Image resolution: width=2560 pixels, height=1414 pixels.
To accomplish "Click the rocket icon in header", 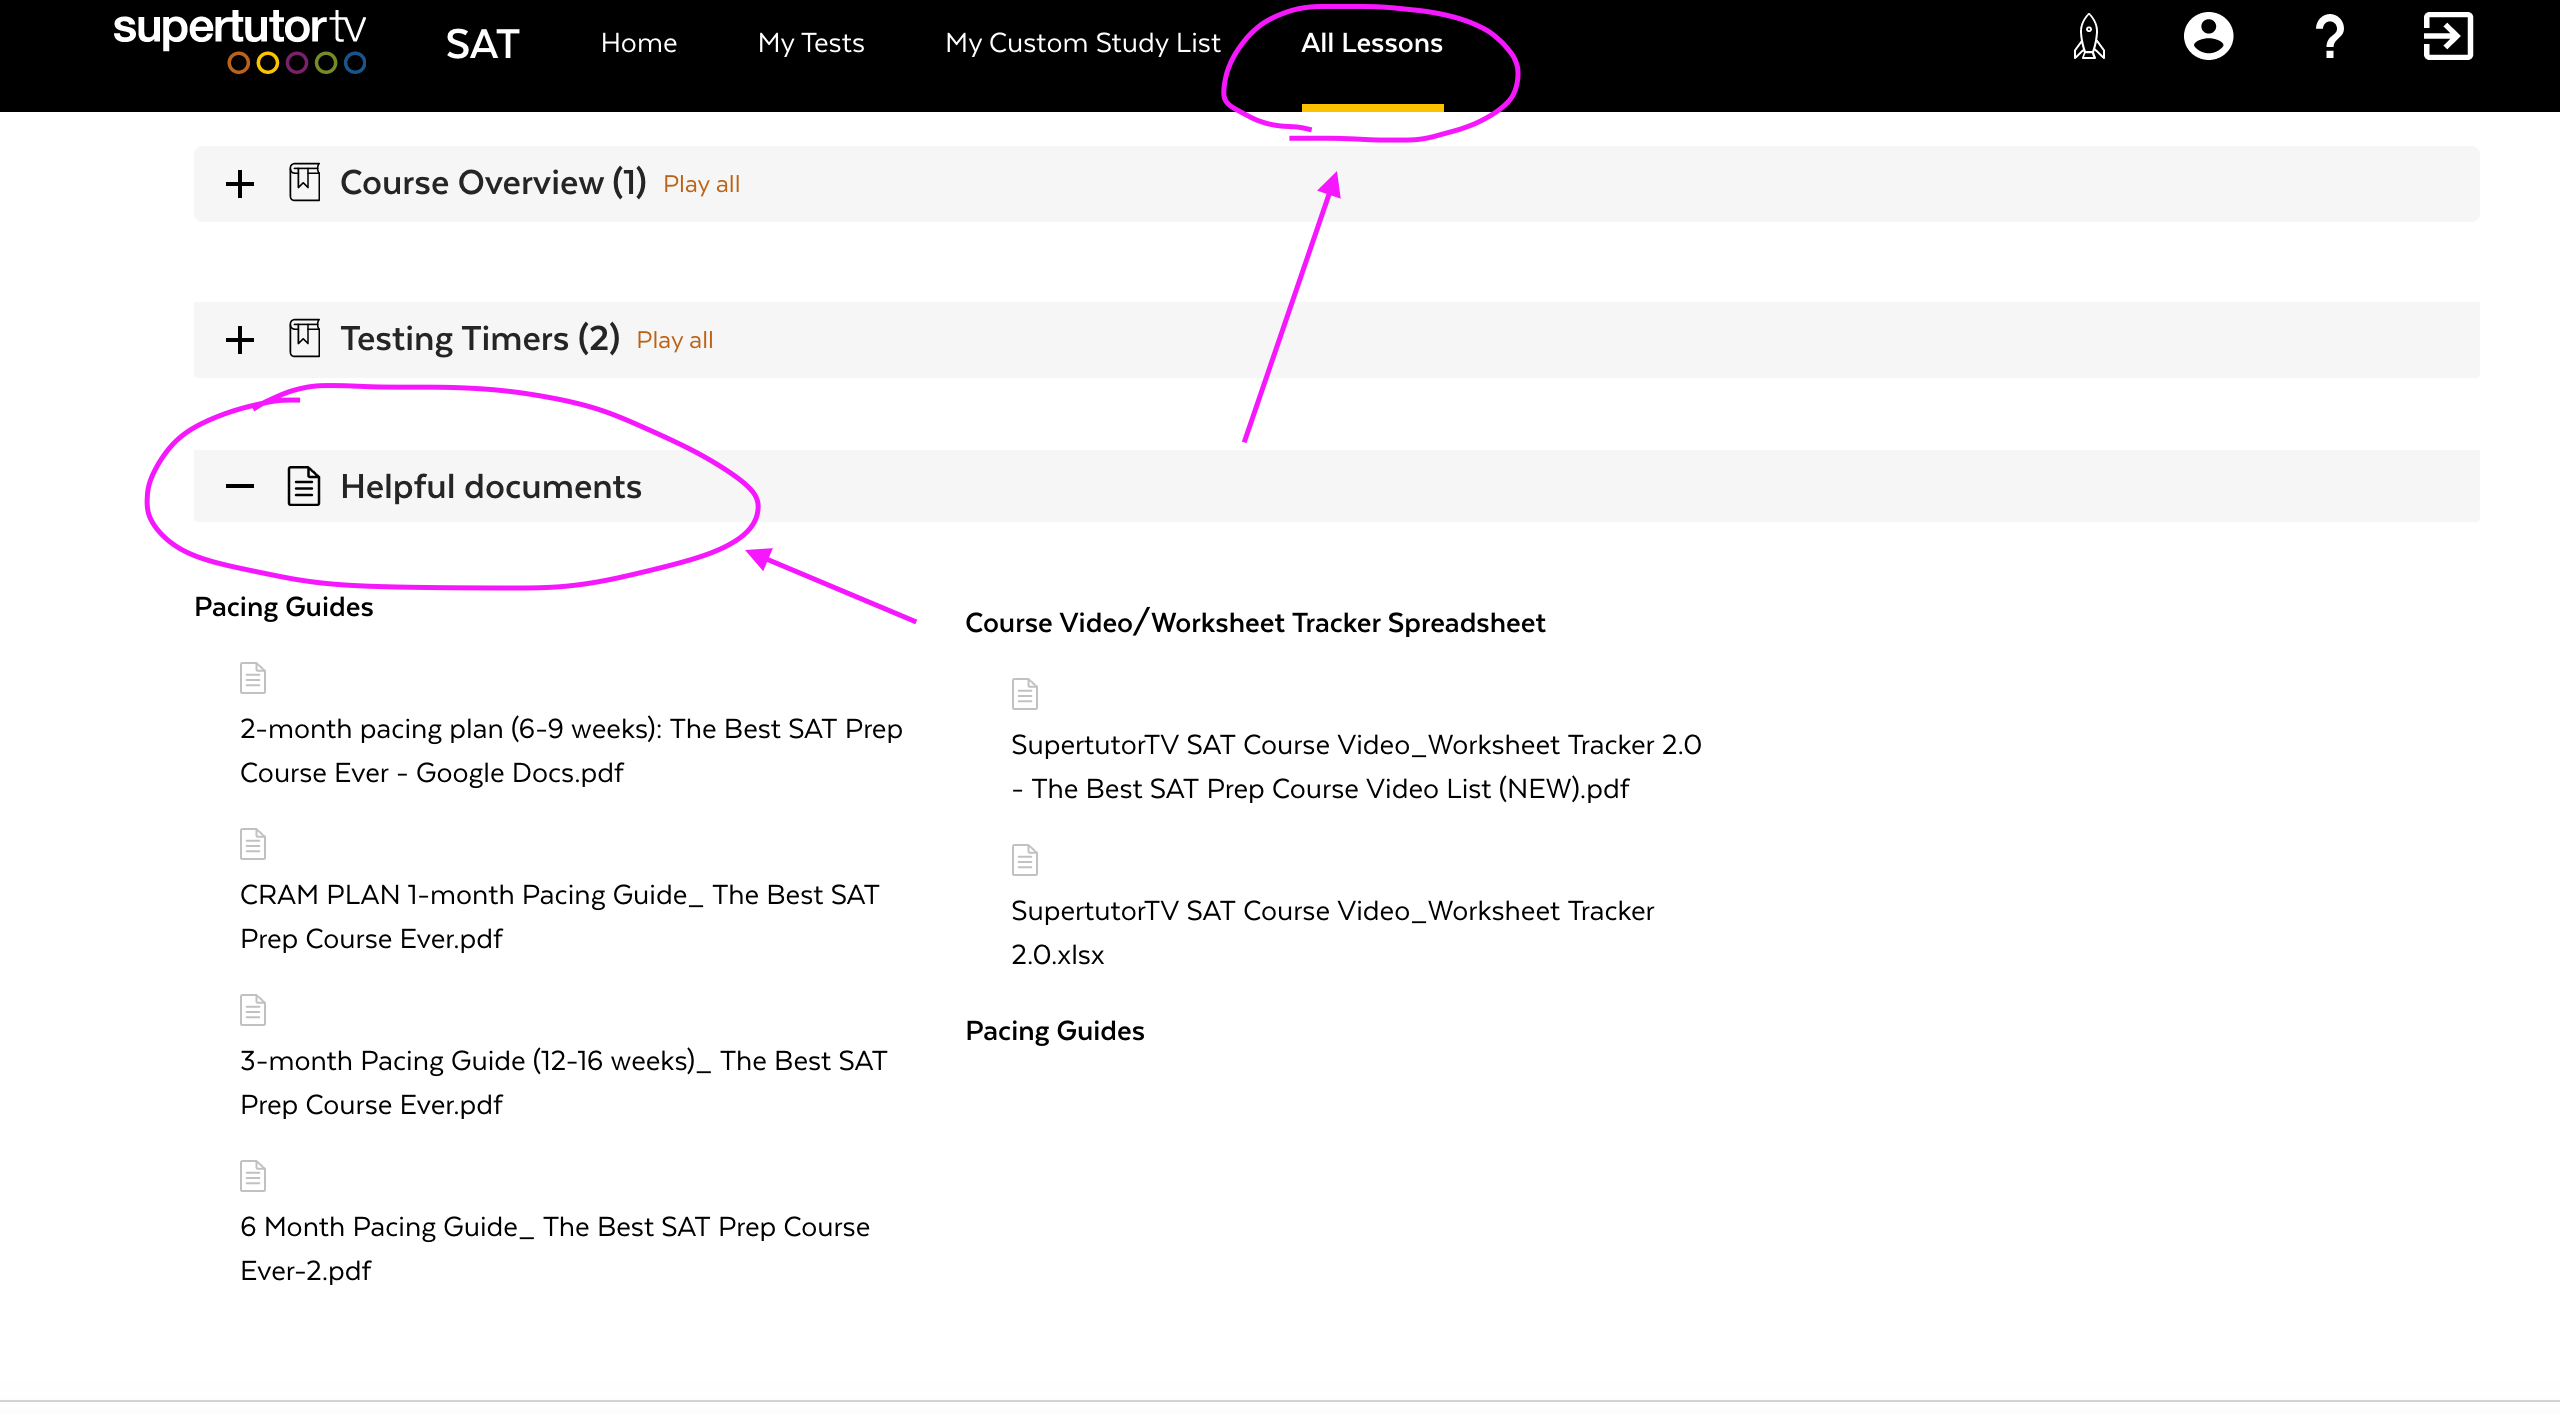I will tap(2088, 38).
